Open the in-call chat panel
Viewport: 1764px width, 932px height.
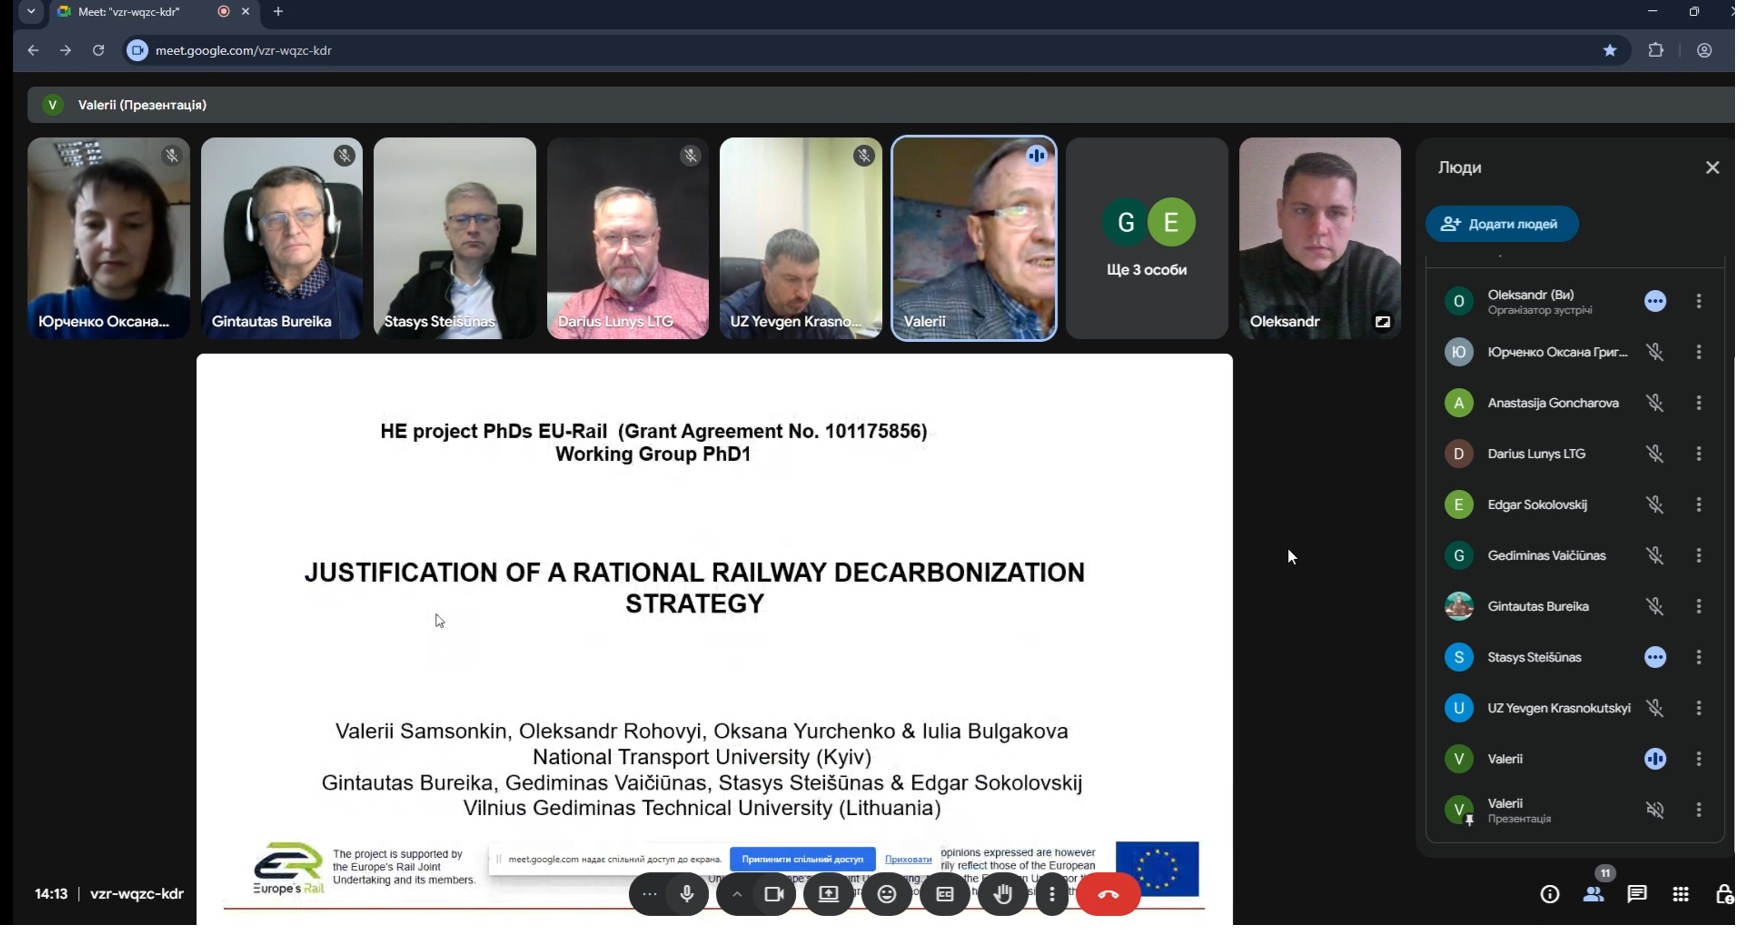coord(1637,894)
